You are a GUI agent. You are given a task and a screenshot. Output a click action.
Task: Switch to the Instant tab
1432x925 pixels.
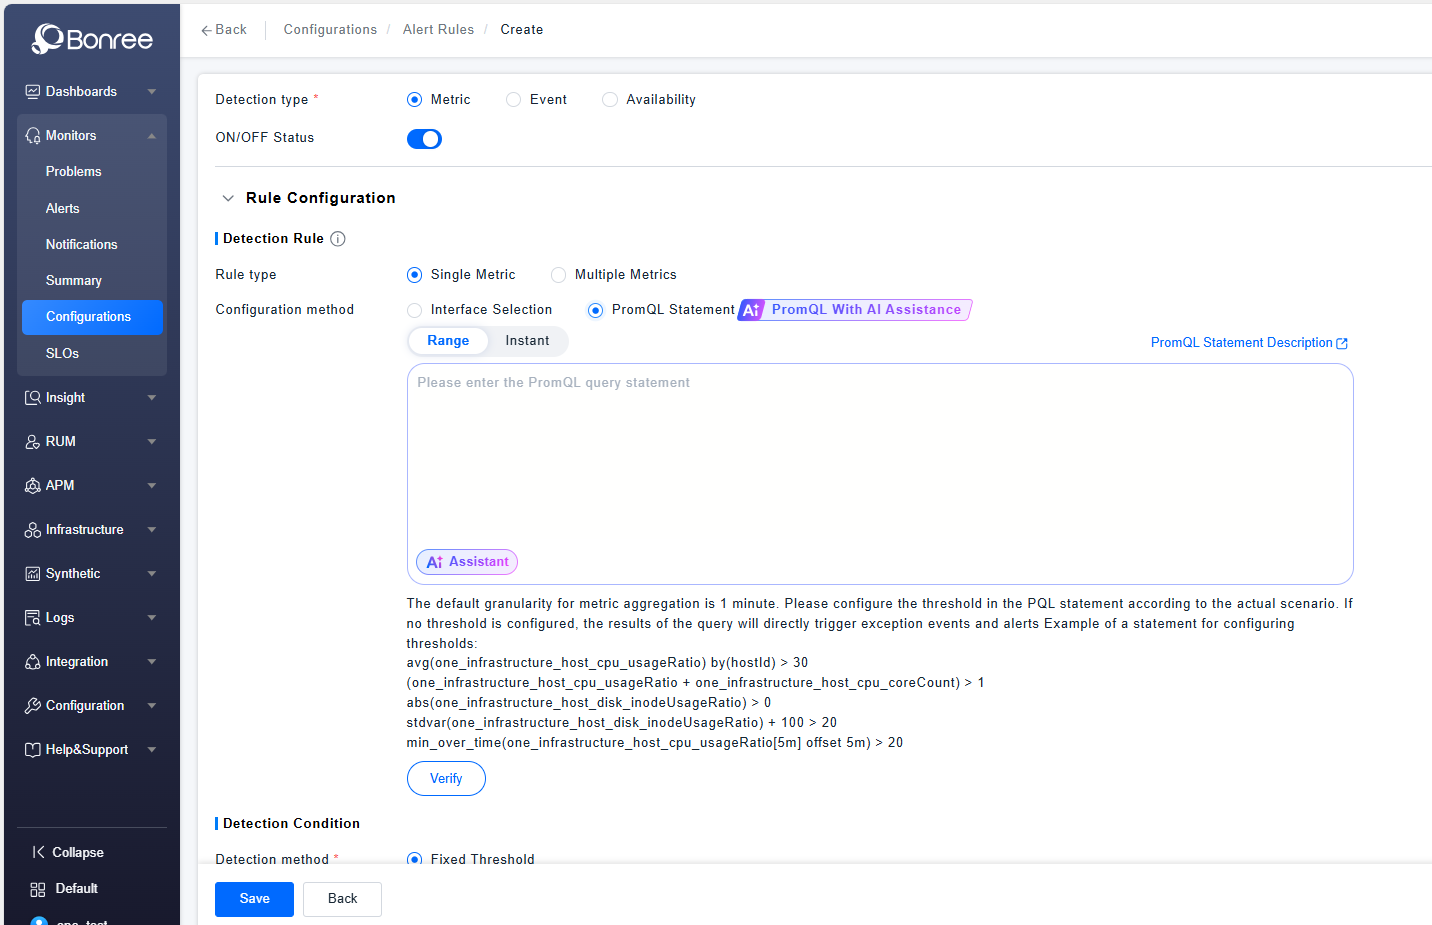[x=527, y=341]
